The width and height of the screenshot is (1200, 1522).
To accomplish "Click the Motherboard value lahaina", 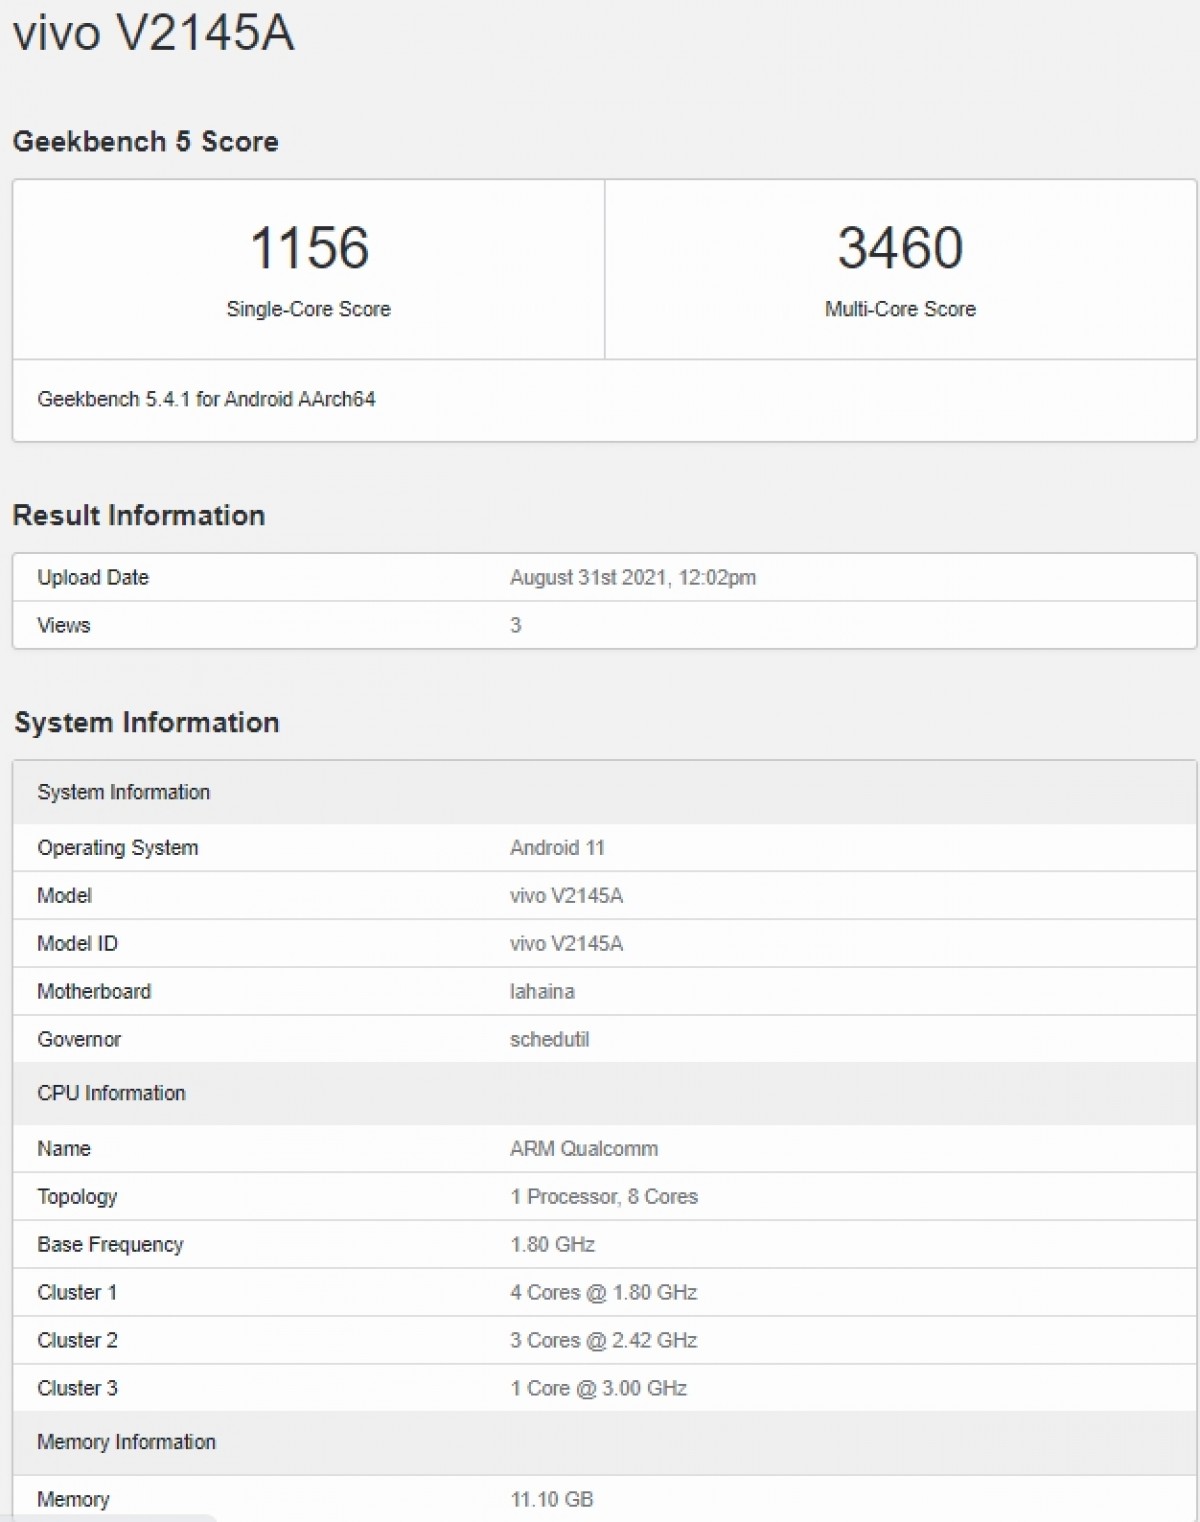I will point(541,991).
